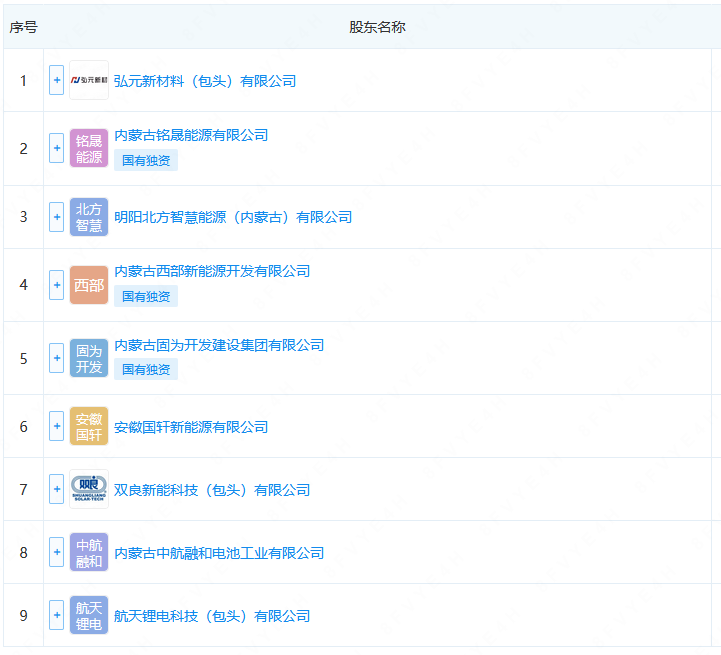This screenshot has width=721, height=655.
Task: Click the purple 中航融和 logo icon
Action: (88, 553)
